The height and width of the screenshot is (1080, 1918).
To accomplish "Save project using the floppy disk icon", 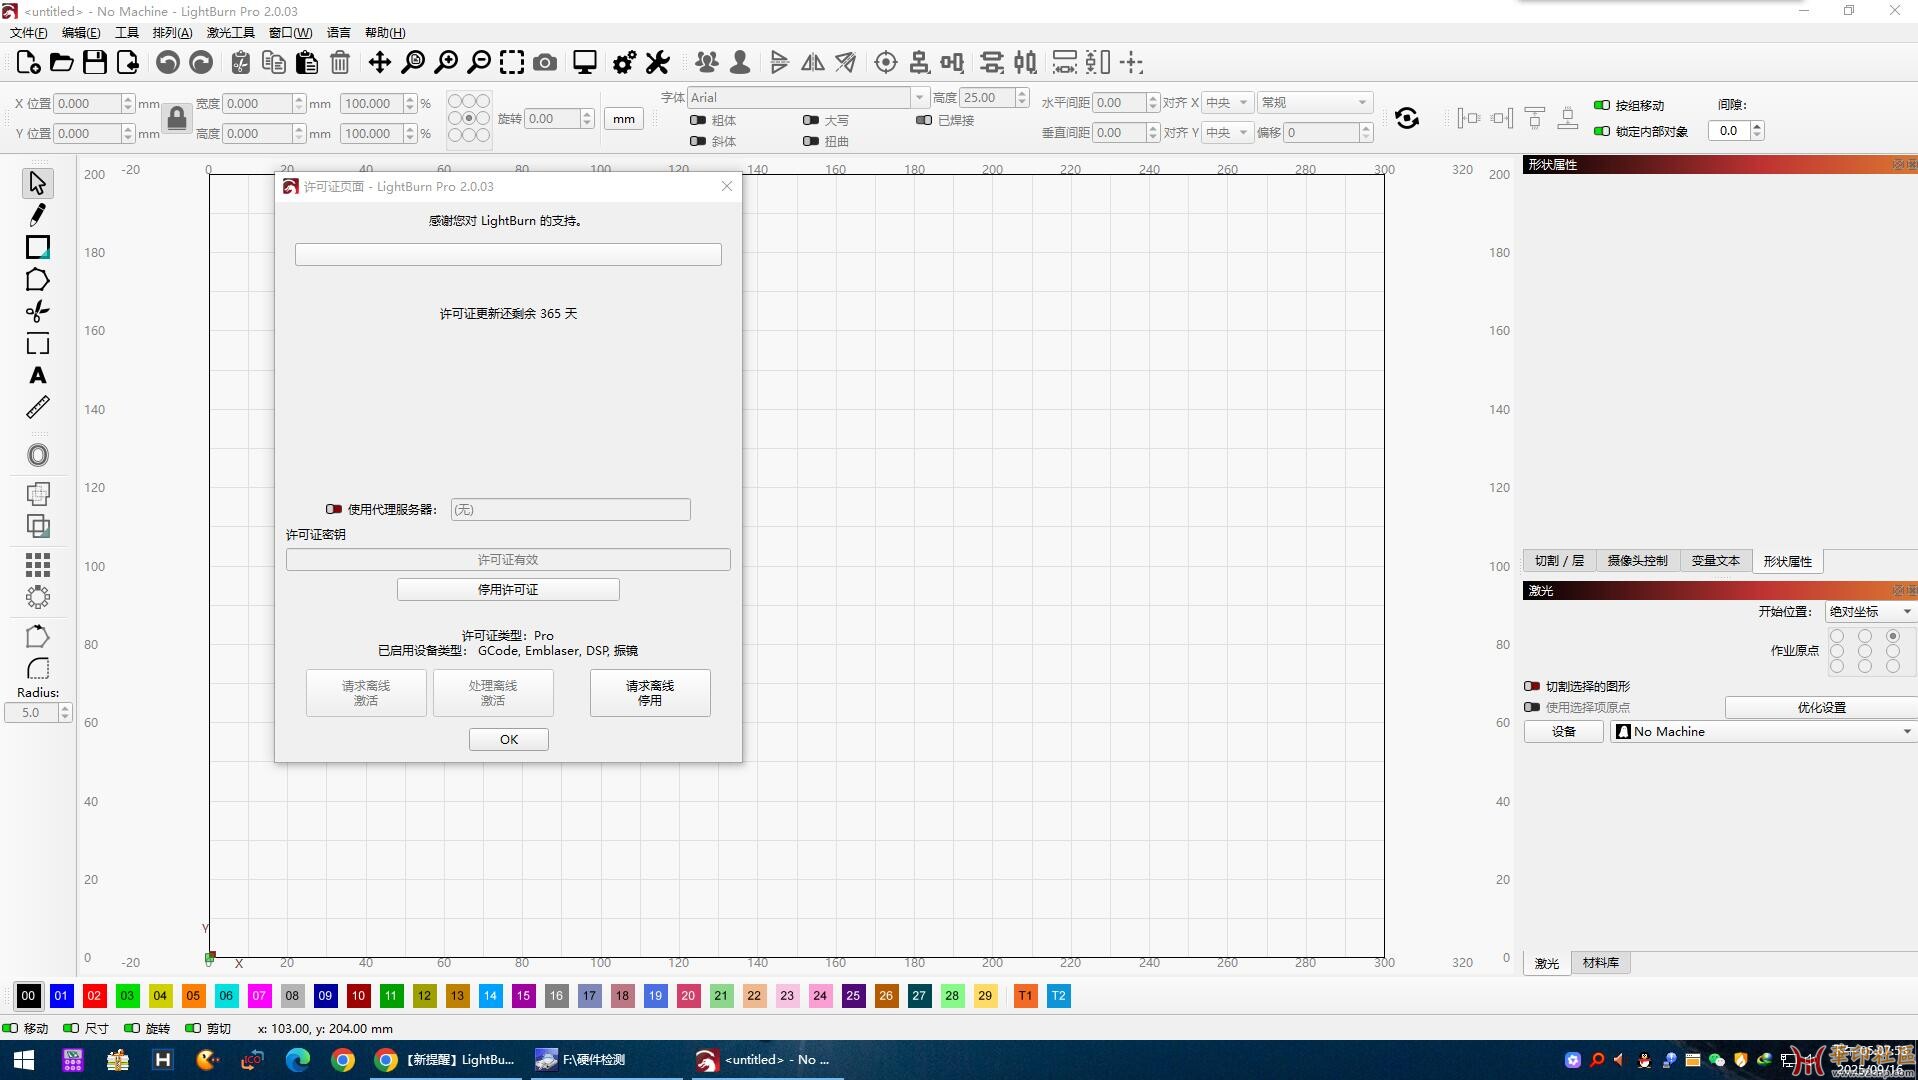I will click(x=95, y=63).
